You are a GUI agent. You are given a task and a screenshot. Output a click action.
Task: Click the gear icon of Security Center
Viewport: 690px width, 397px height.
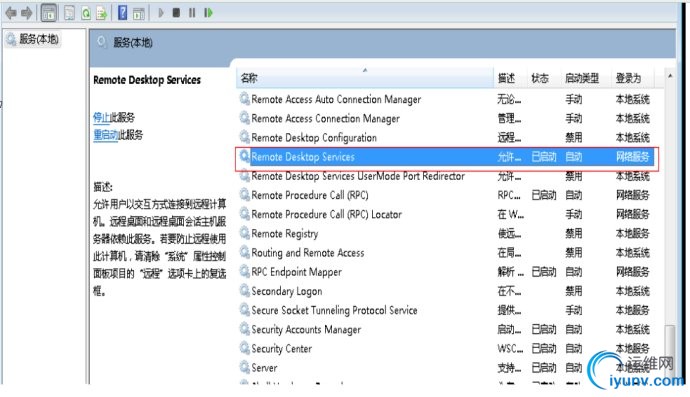click(x=244, y=348)
